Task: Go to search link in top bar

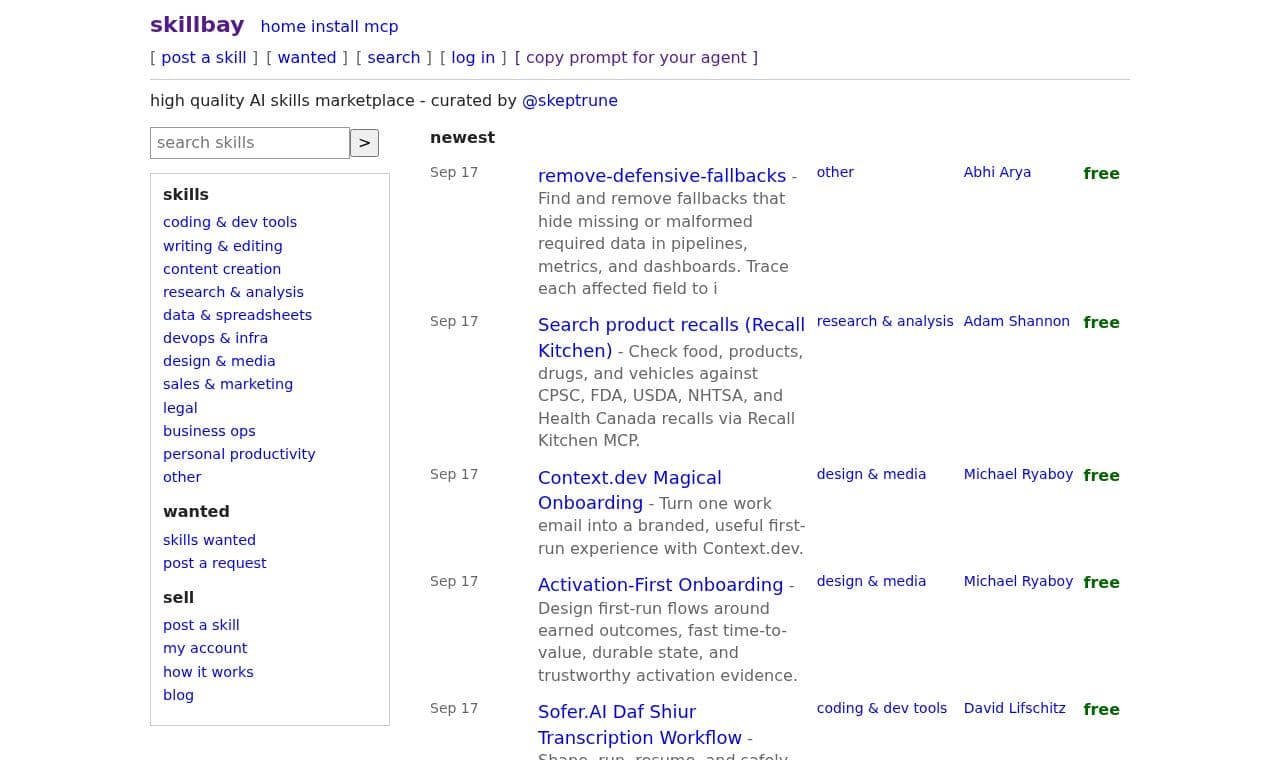Action: [394, 58]
